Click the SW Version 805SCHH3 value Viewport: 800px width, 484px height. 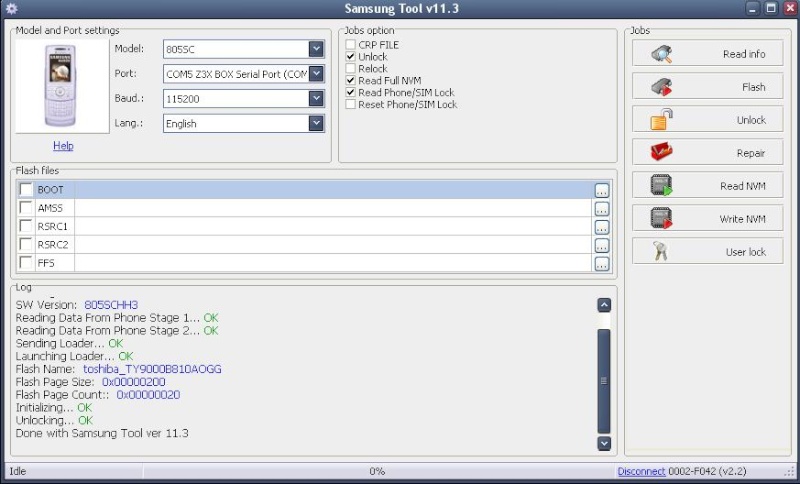[111, 305]
